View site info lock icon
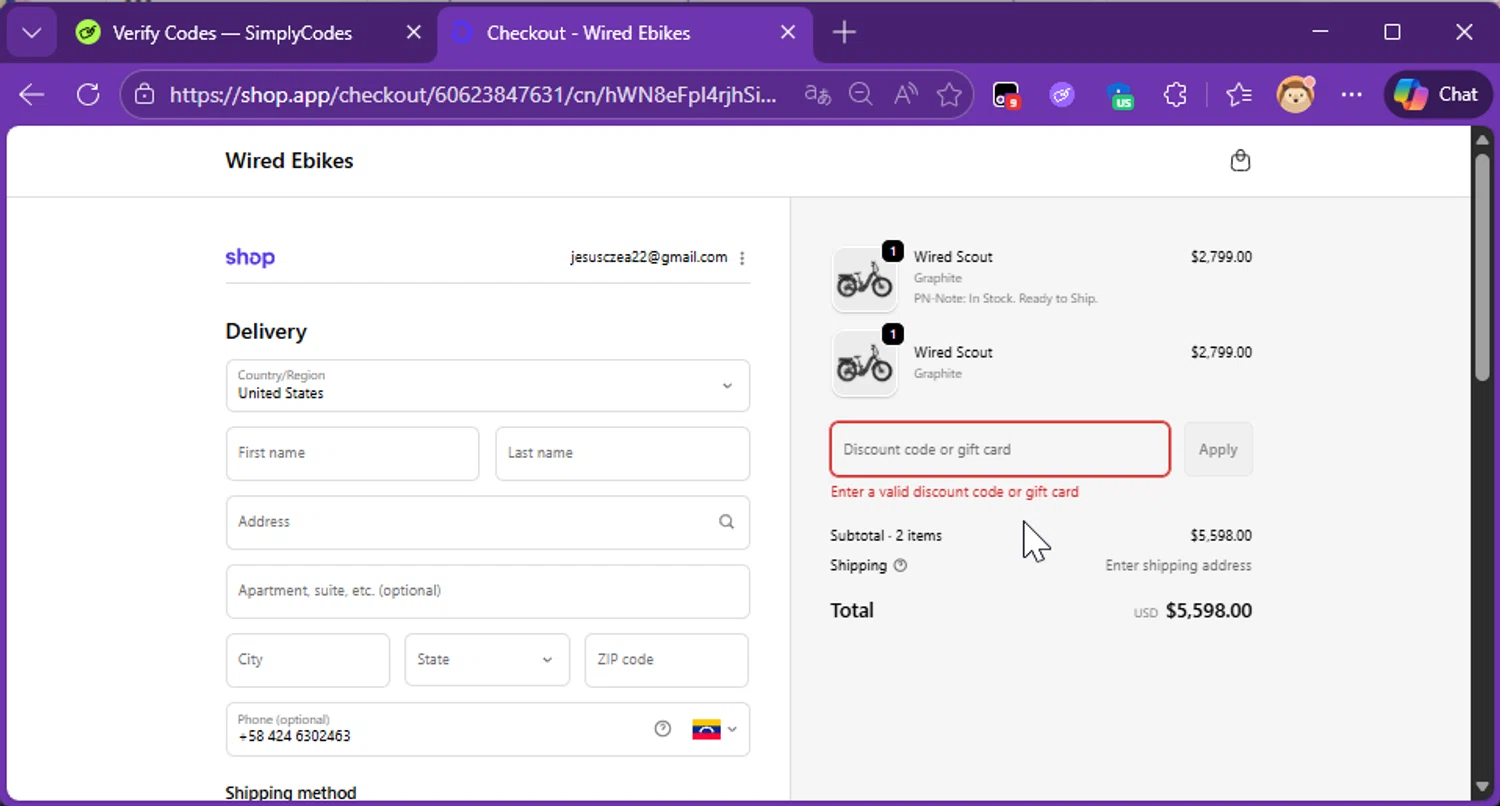 click(145, 95)
